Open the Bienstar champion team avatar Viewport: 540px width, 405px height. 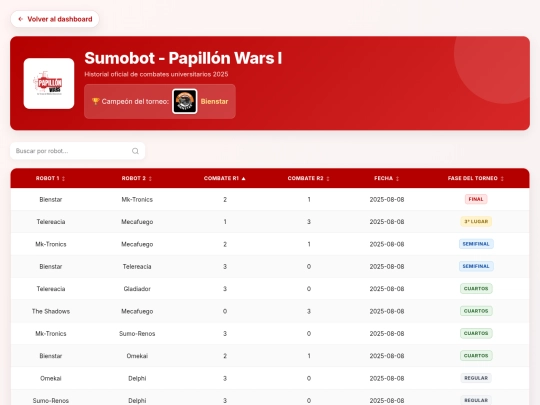(x=185, y=101)
